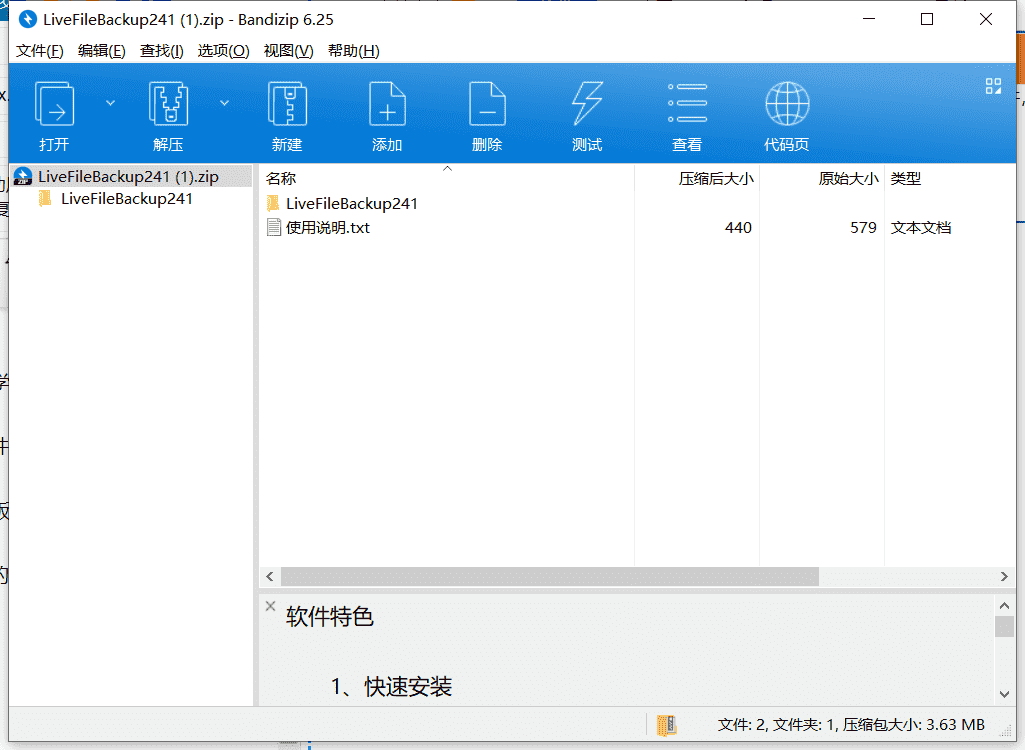
Task: Click the horizontal scrollbar thumb
Action: pos(550,577)
